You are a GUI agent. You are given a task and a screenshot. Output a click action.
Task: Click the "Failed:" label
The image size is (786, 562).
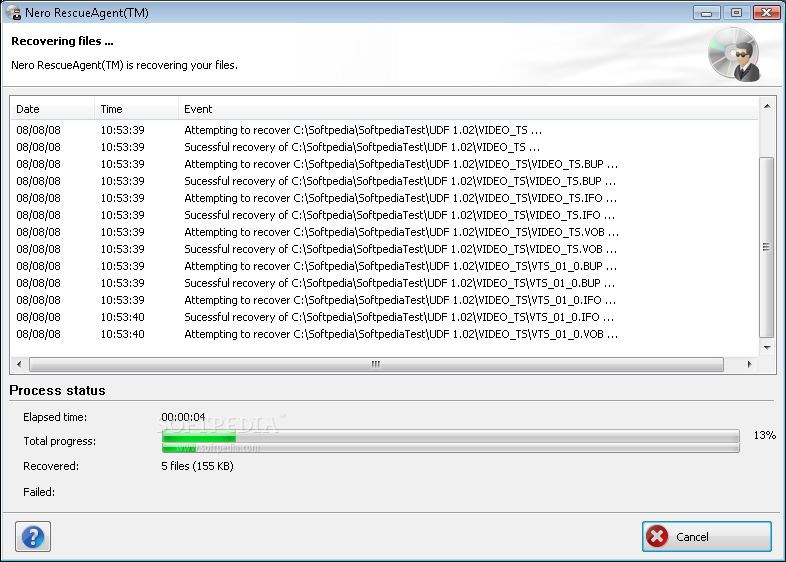tap(39, 492)
